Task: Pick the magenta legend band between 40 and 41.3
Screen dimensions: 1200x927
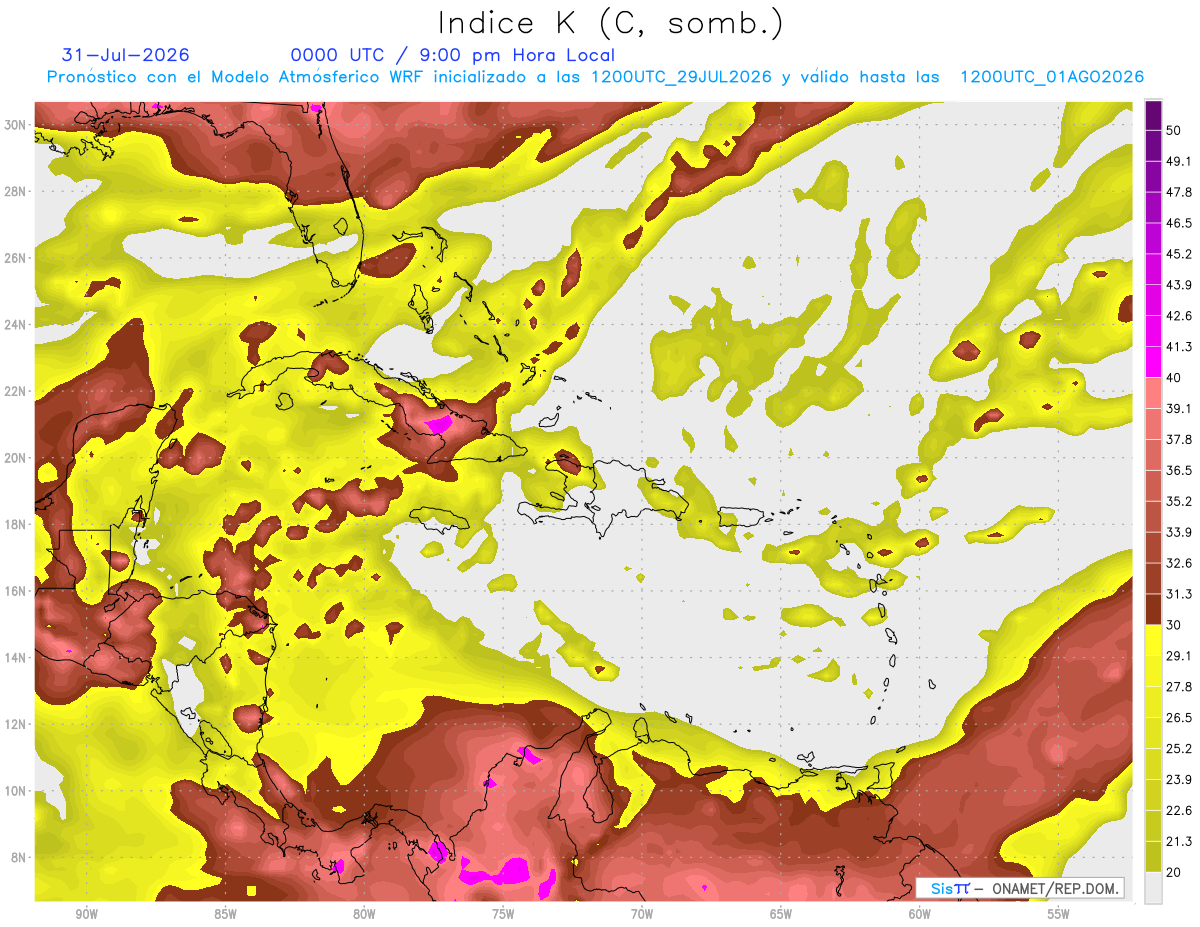Action: coord(1153,362)
